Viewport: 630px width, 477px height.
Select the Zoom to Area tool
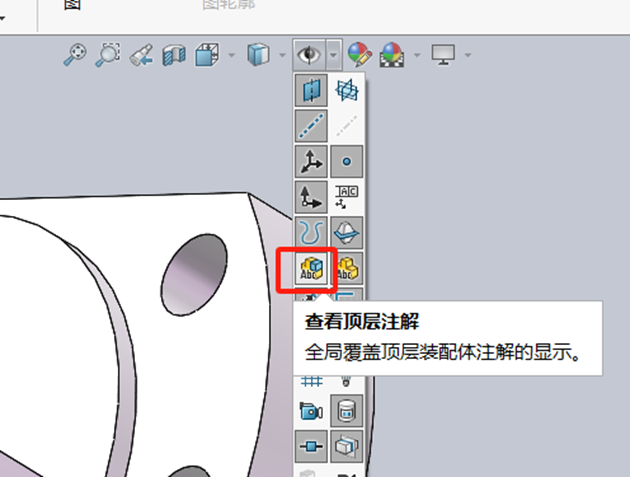pos(107,54)
